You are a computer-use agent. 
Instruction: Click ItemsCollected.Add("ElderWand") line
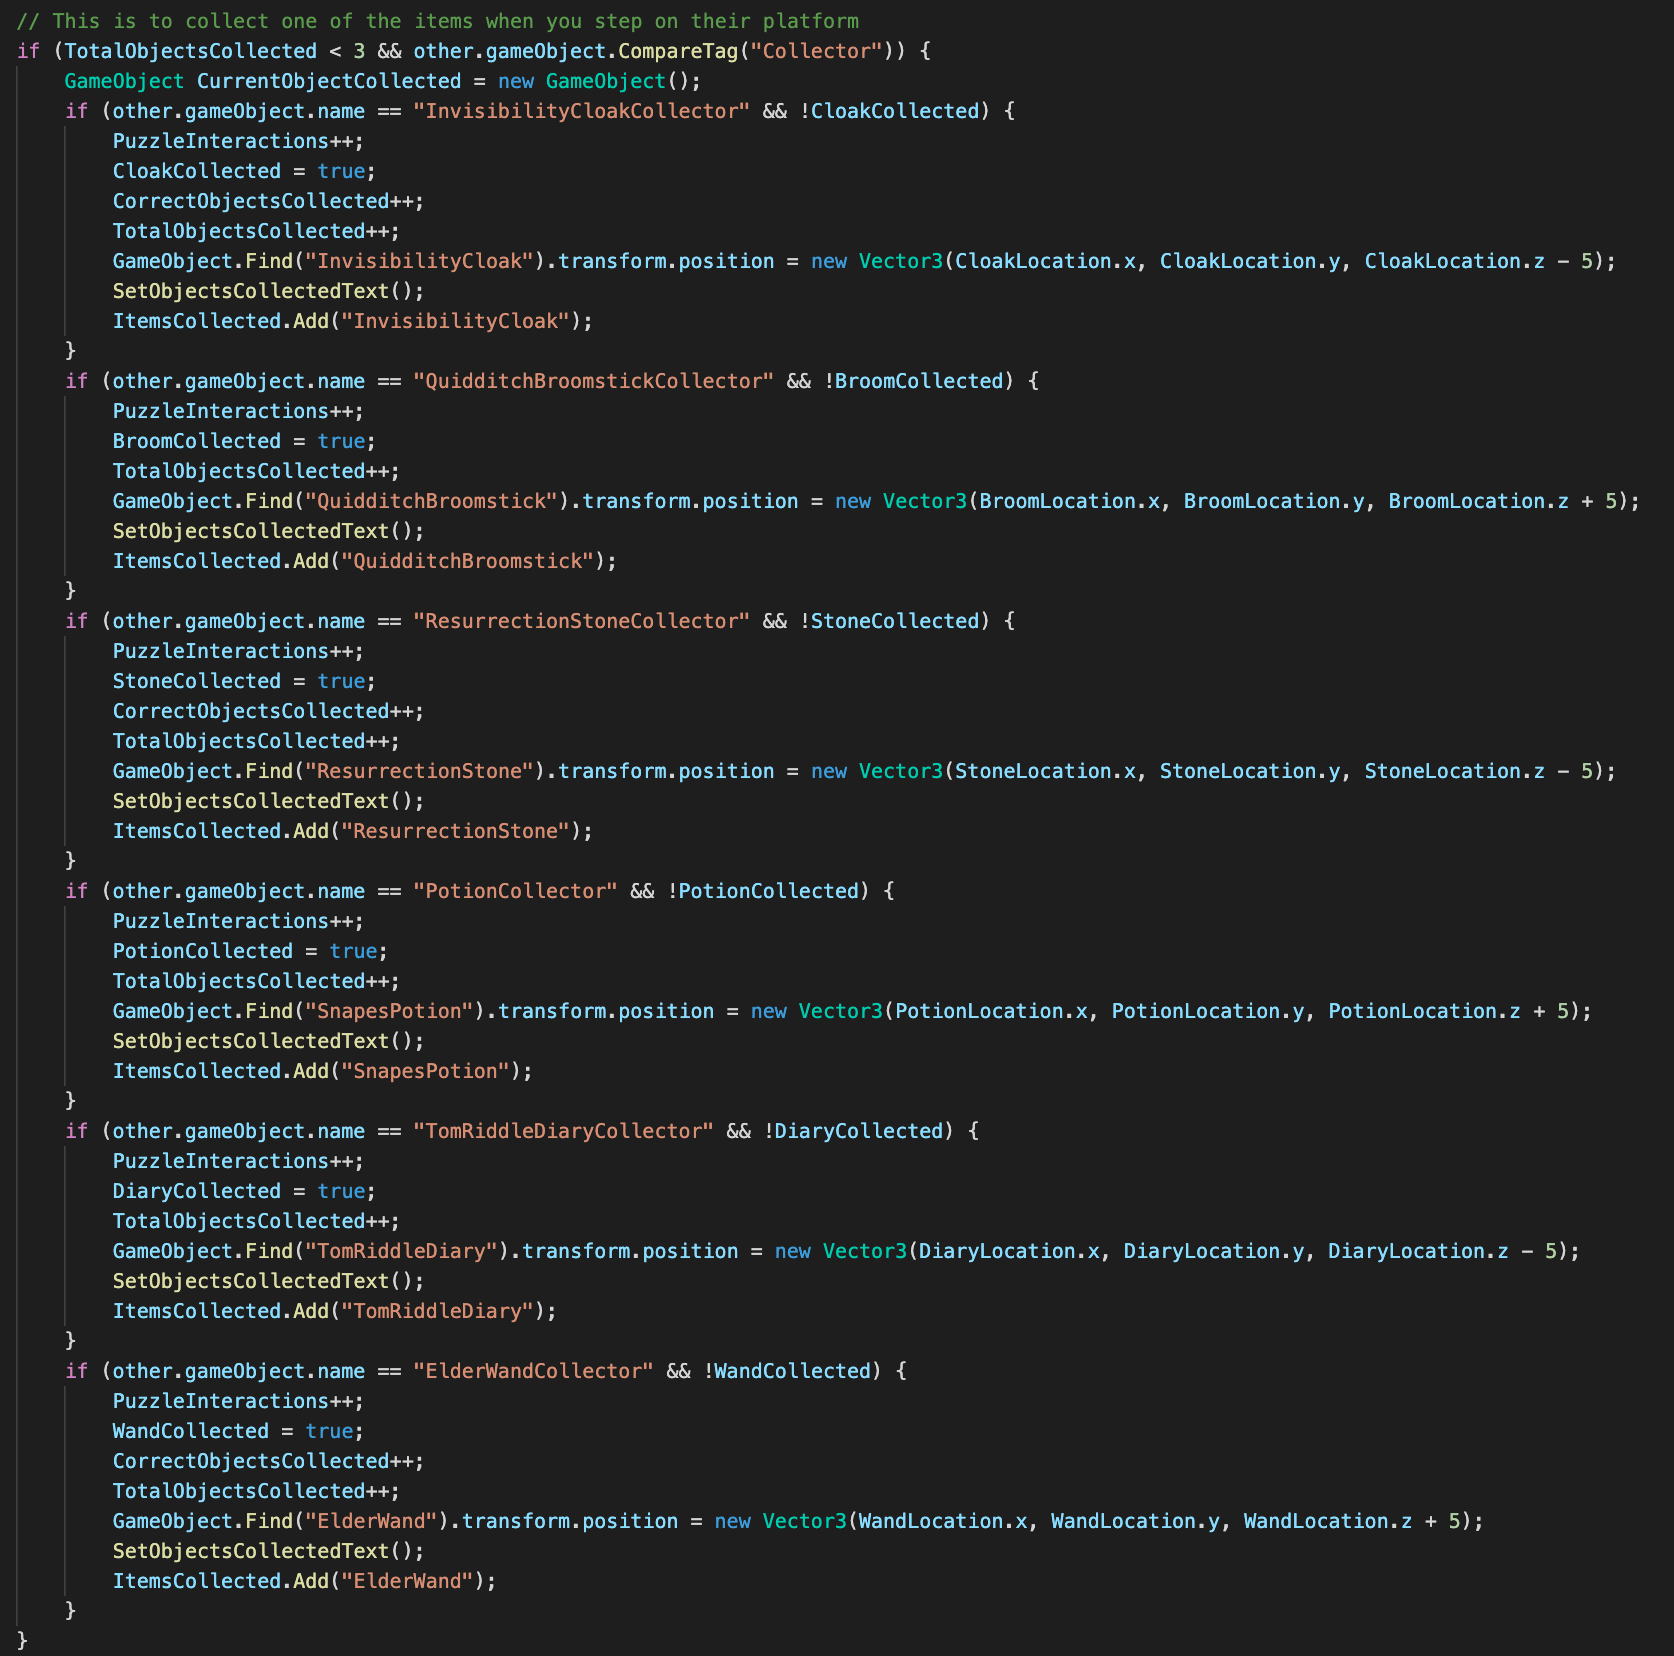pyautogui.click(x=305, y=1581)
